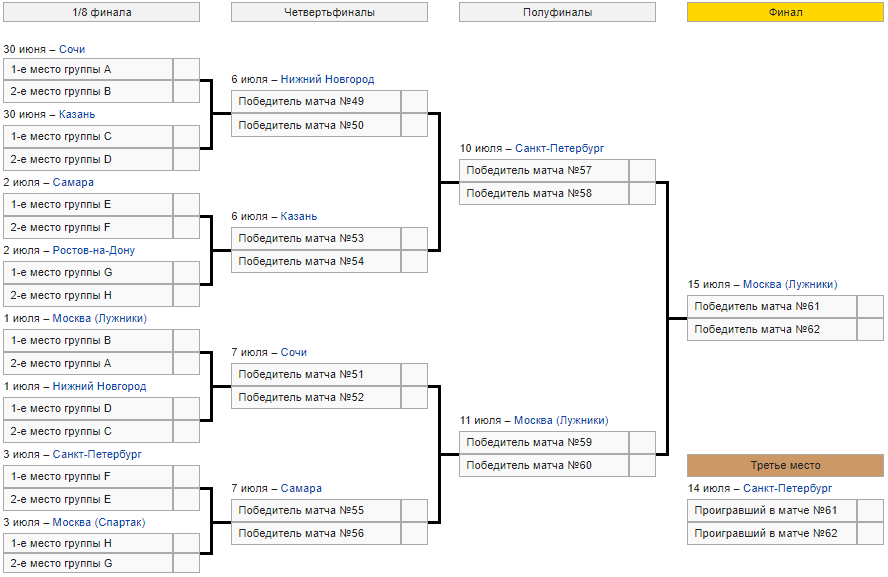Click the 1-е место группы B cell
Screen dimensions: 888x577
coord(88,340)
